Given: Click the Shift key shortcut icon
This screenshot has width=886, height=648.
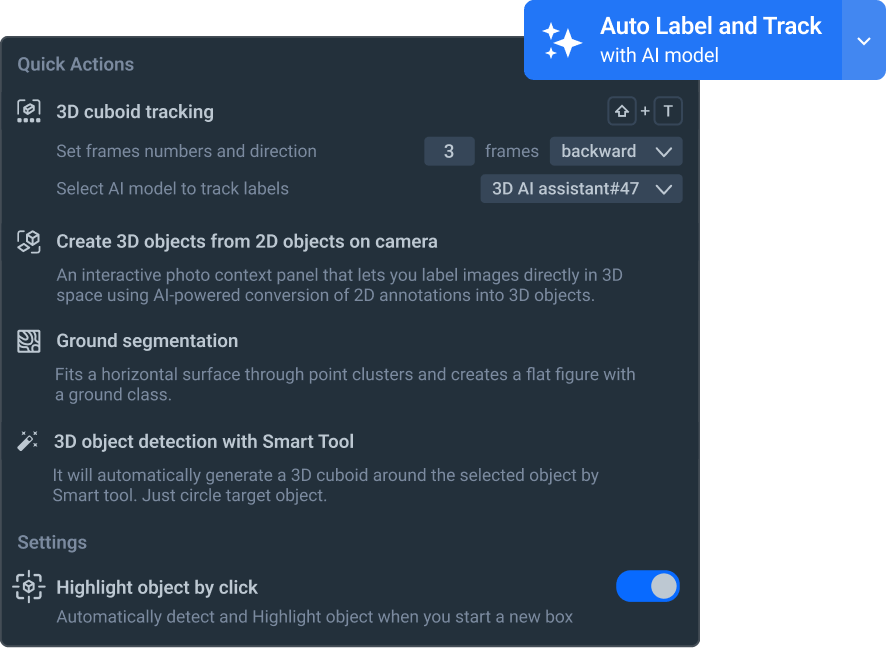Looking at the screenshot, I should click(622, 111).
